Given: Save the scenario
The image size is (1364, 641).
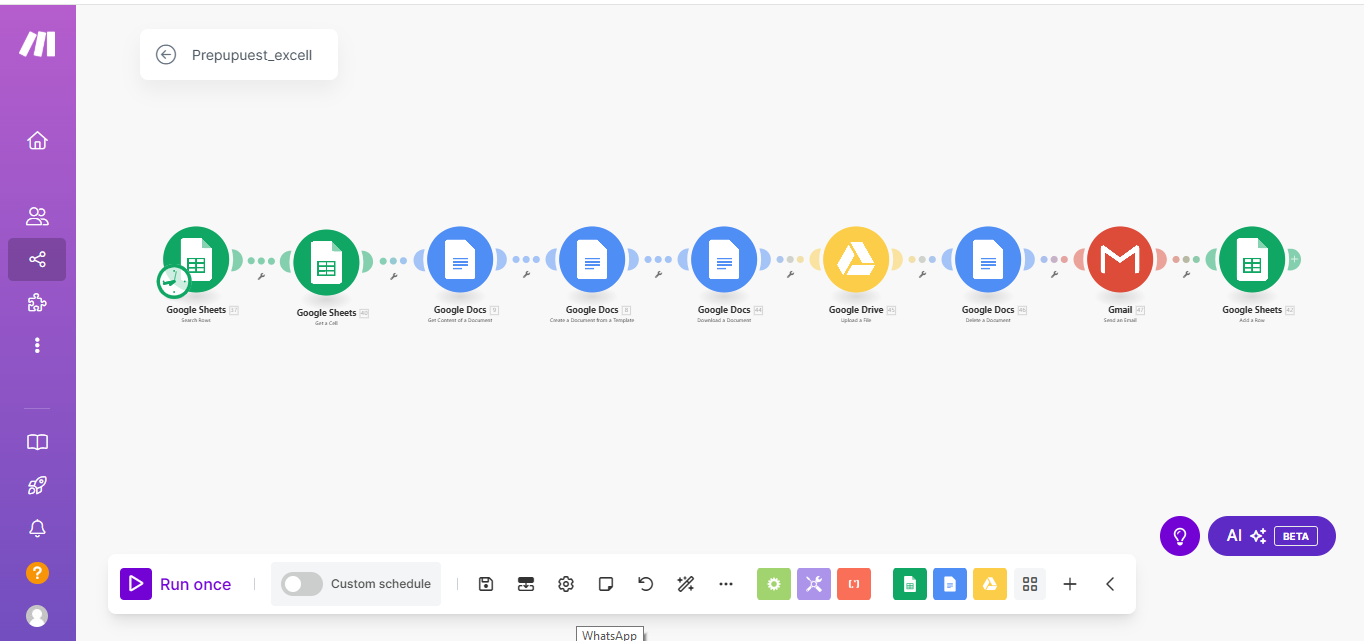Looking at the screenshot, I should pyautogui.click(x=485, y=584).
